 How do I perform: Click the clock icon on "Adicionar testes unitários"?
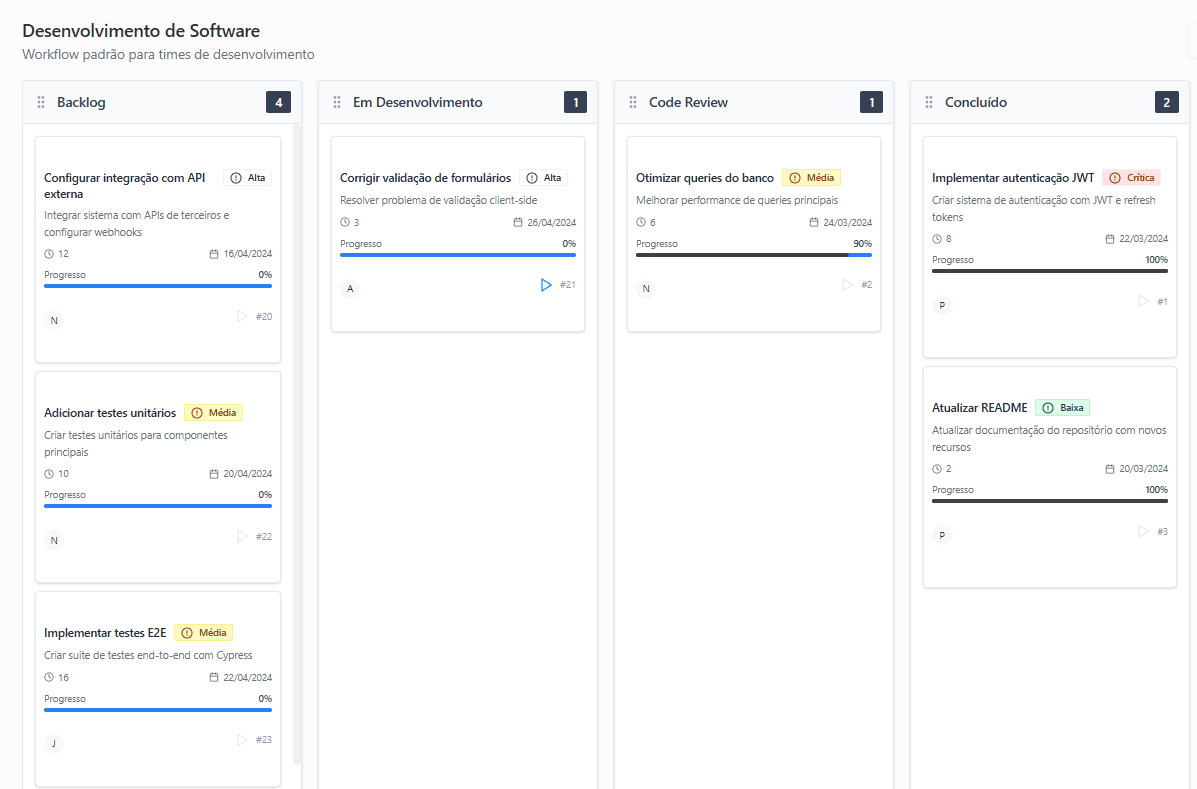47,473
